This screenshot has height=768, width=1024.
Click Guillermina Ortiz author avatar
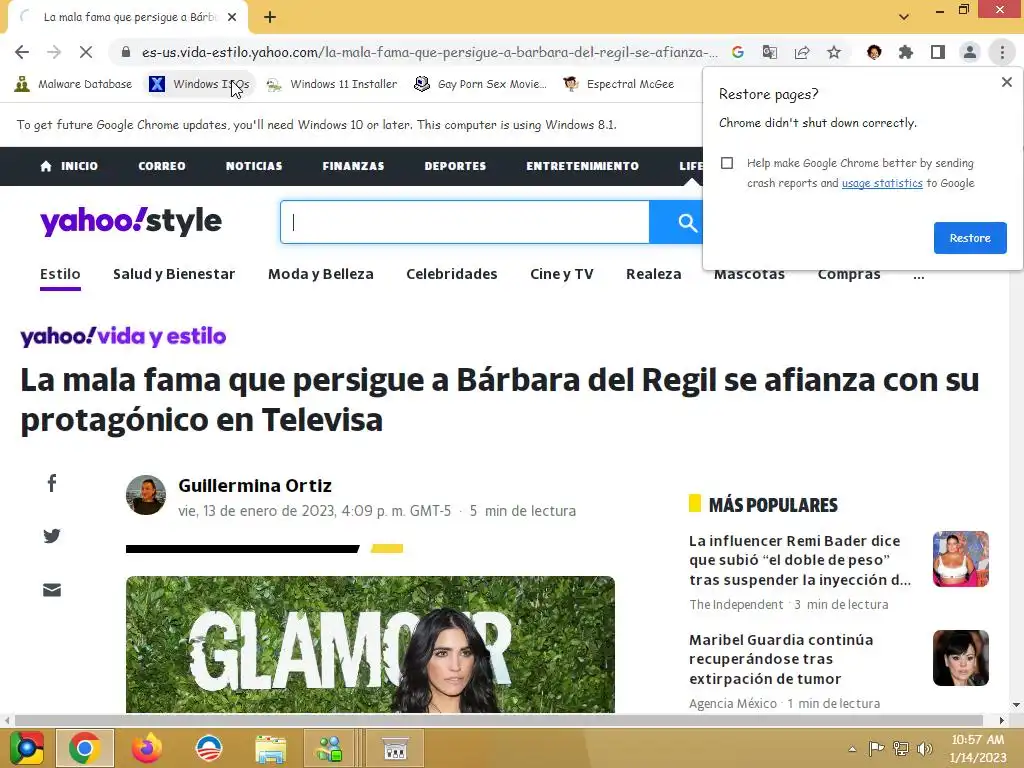click(x=146, y=495)
